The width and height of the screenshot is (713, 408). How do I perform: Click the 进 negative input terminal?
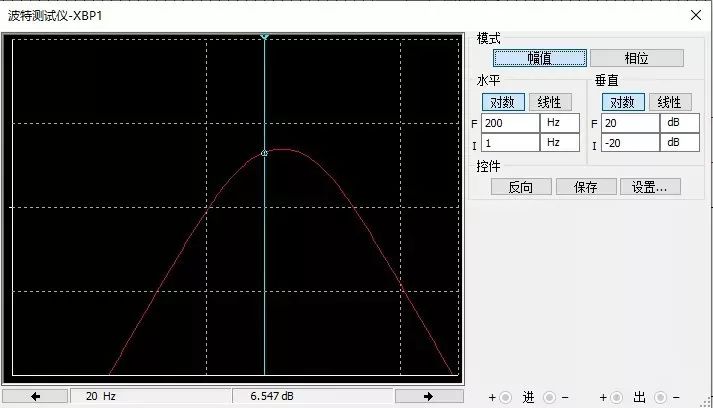point(549,398)
